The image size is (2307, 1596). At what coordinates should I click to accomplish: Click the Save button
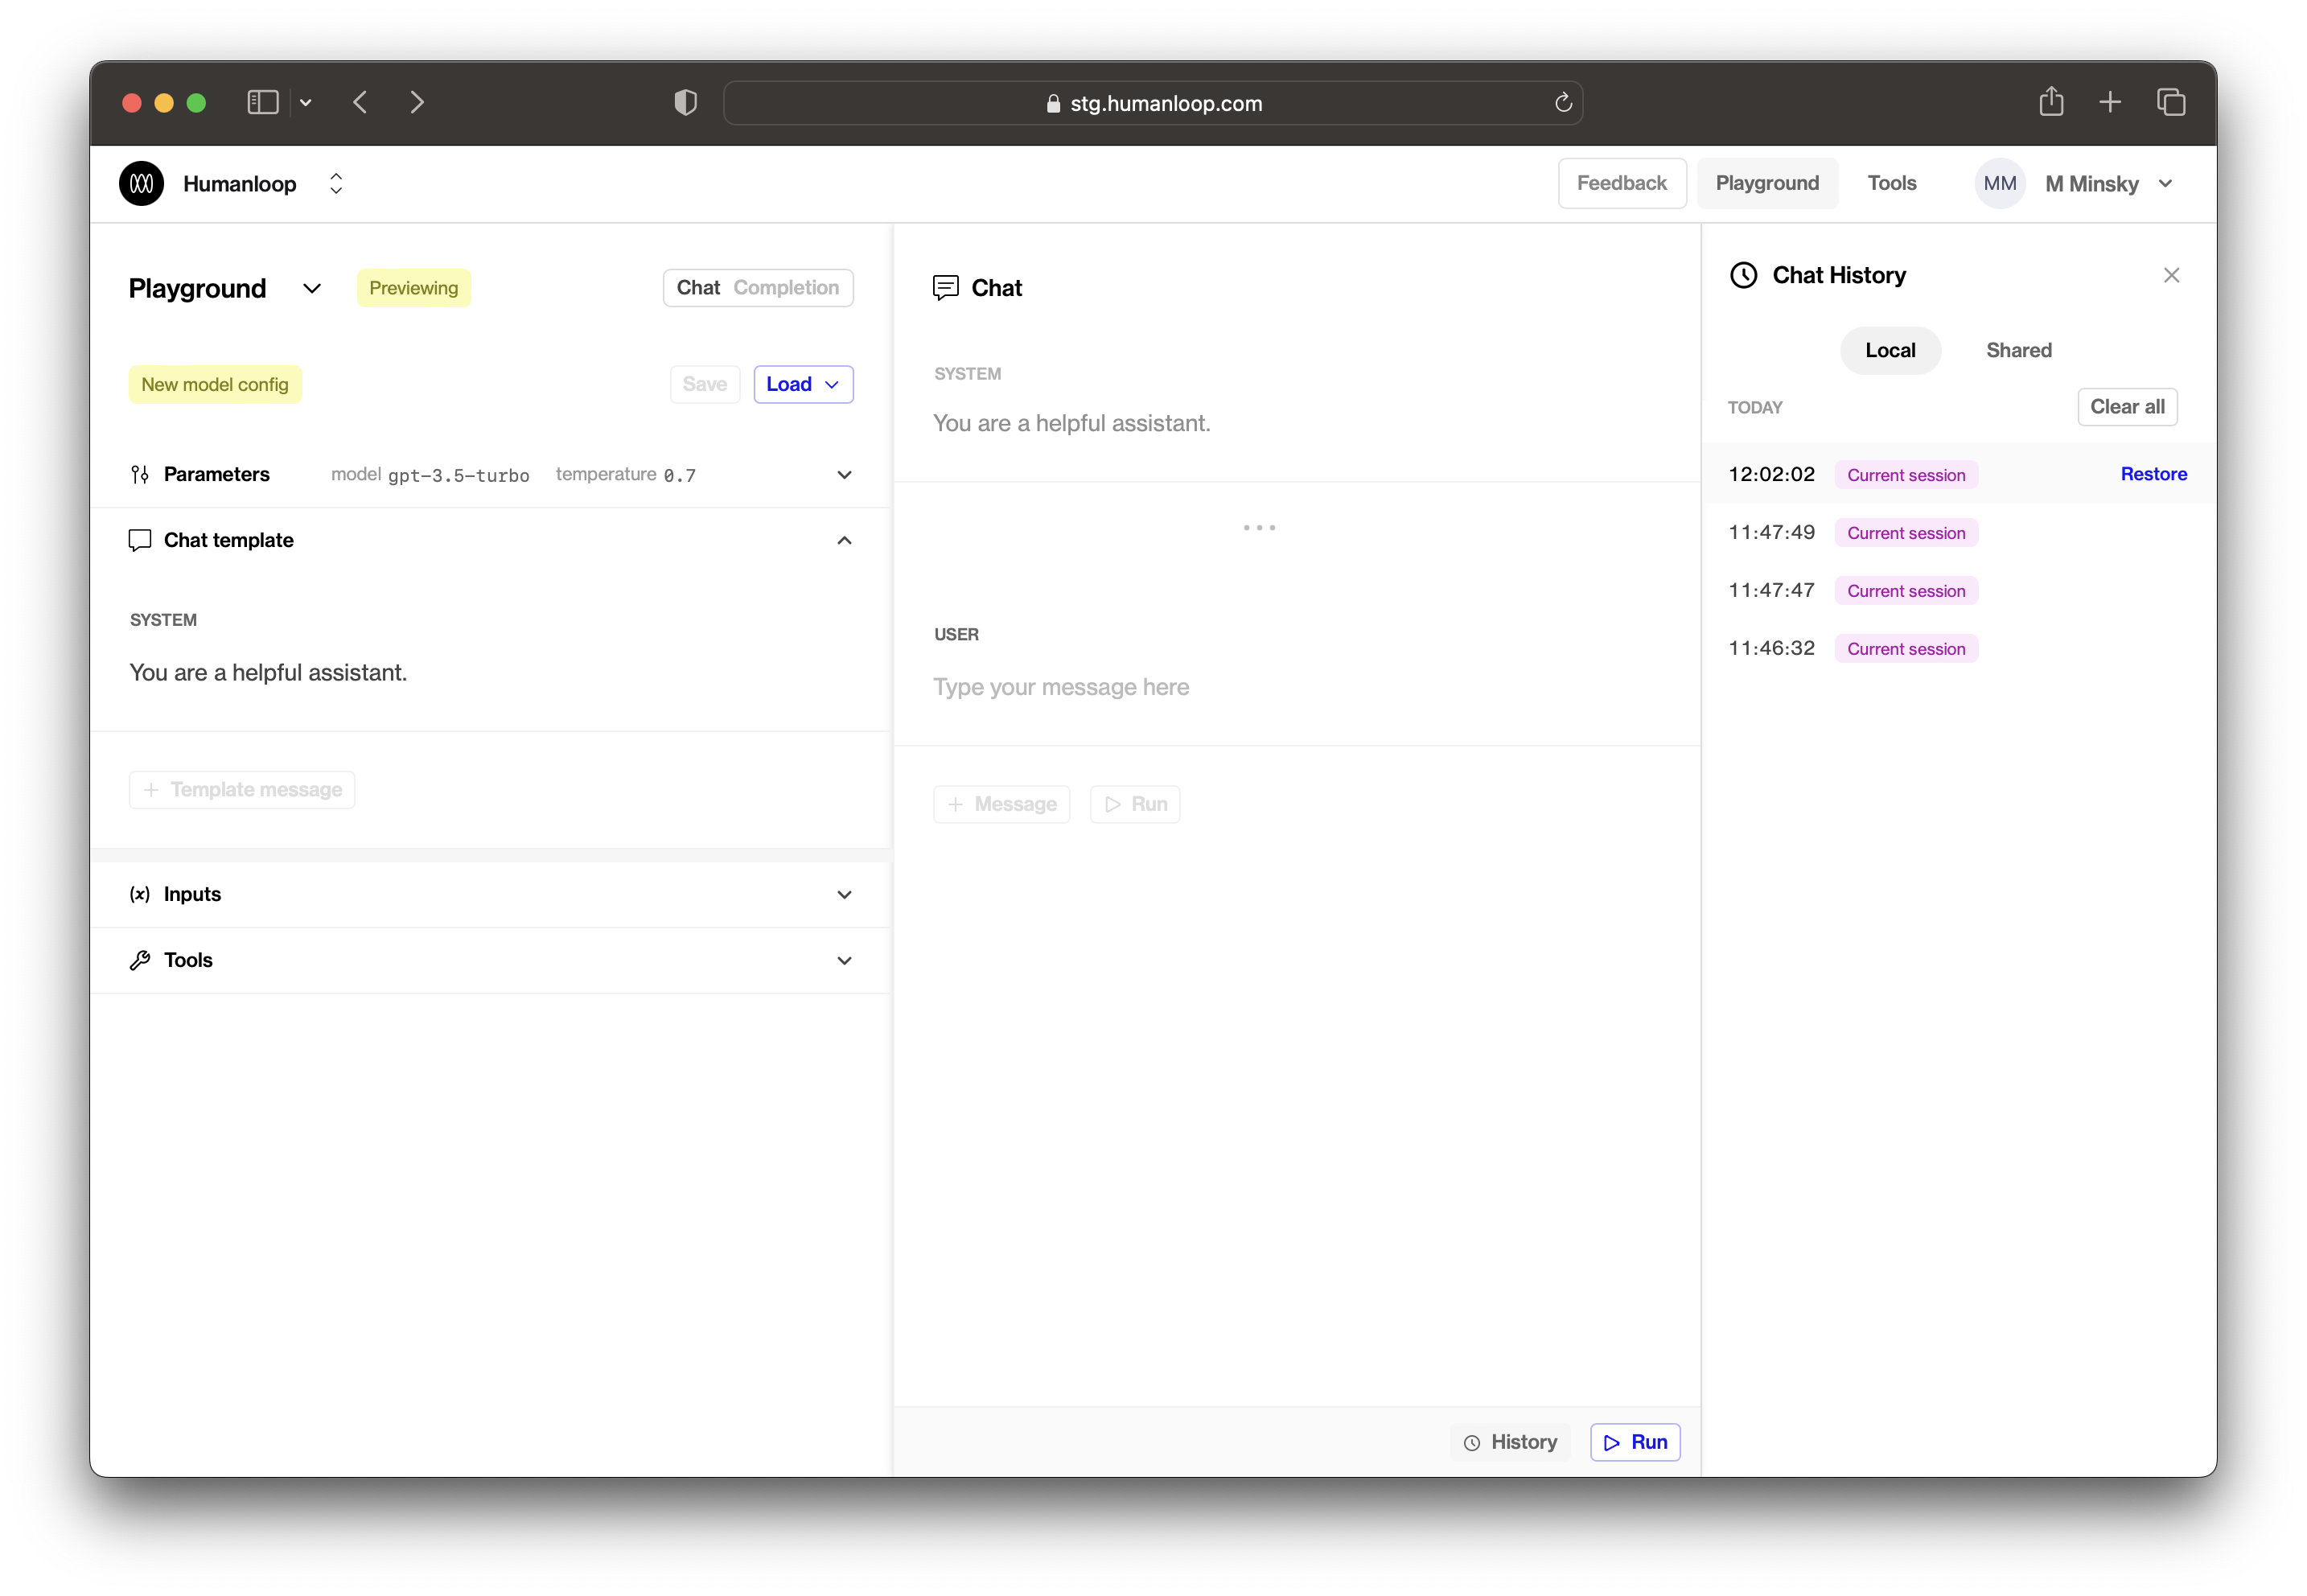click(x=704, y=385)
